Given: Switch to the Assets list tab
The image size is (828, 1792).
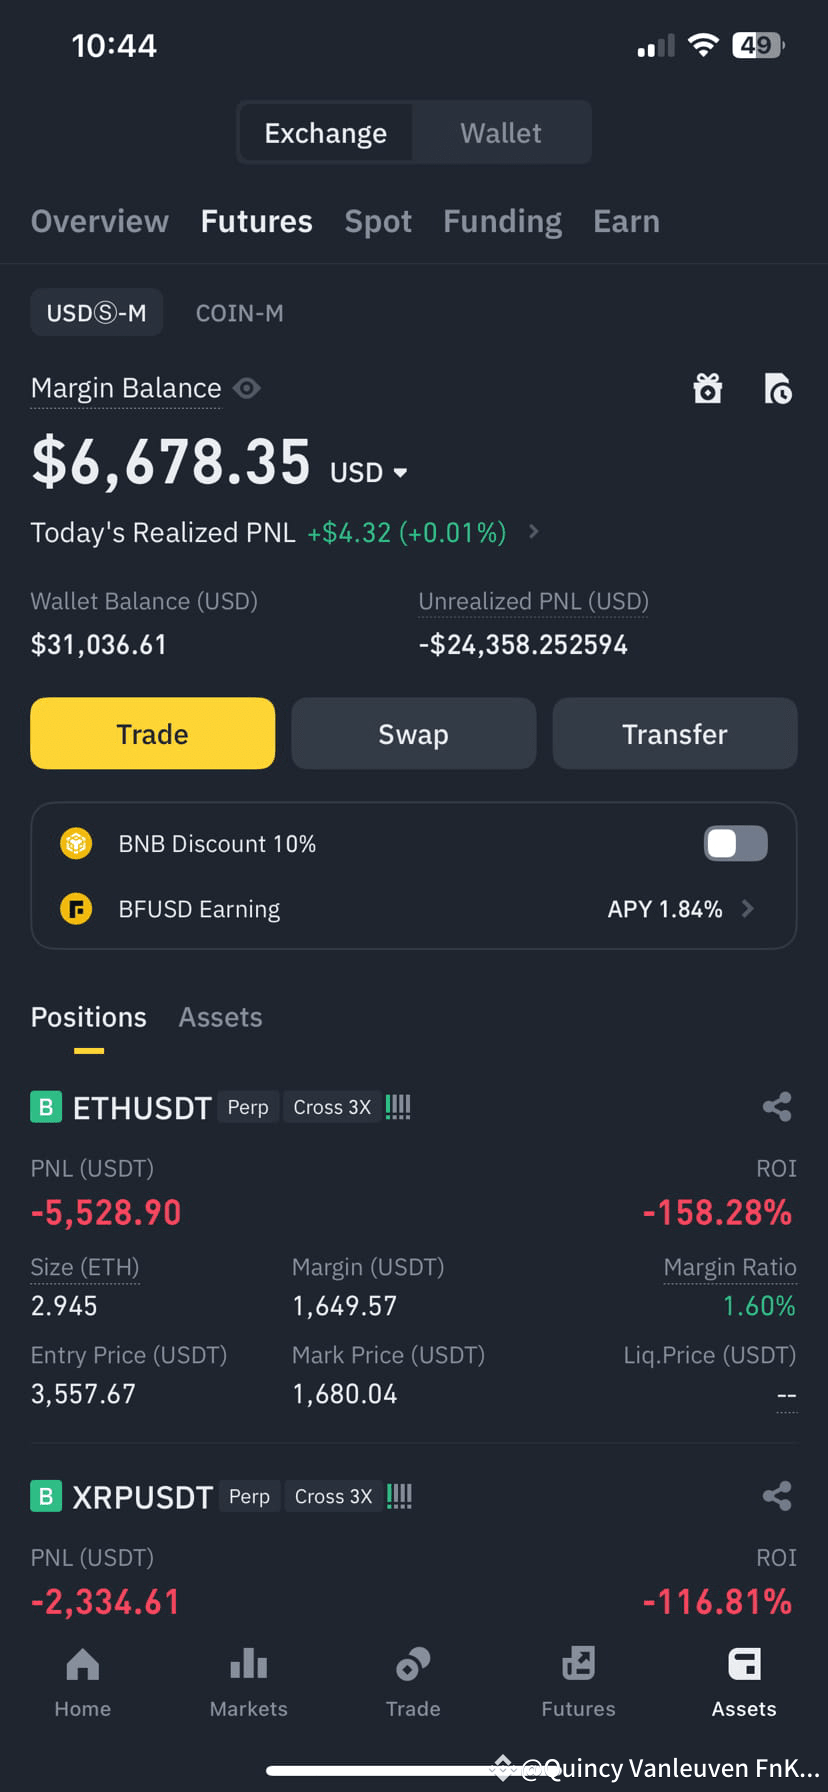Looking at the screenshot, I should [220, 1017].
